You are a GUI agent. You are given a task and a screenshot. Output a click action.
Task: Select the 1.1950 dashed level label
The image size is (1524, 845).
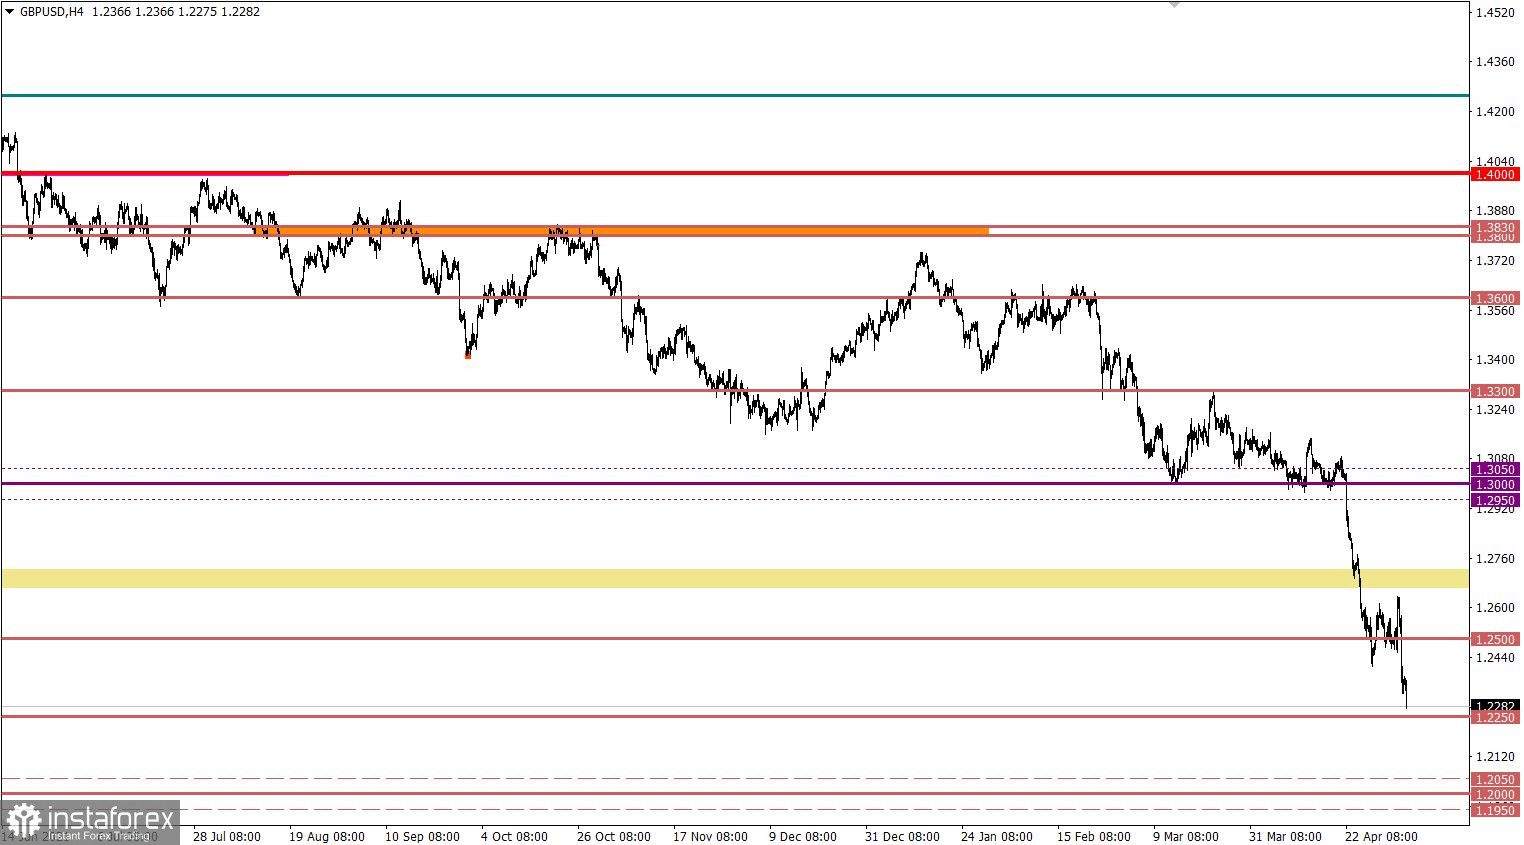pyautogui.click(x=1495, y=810)
